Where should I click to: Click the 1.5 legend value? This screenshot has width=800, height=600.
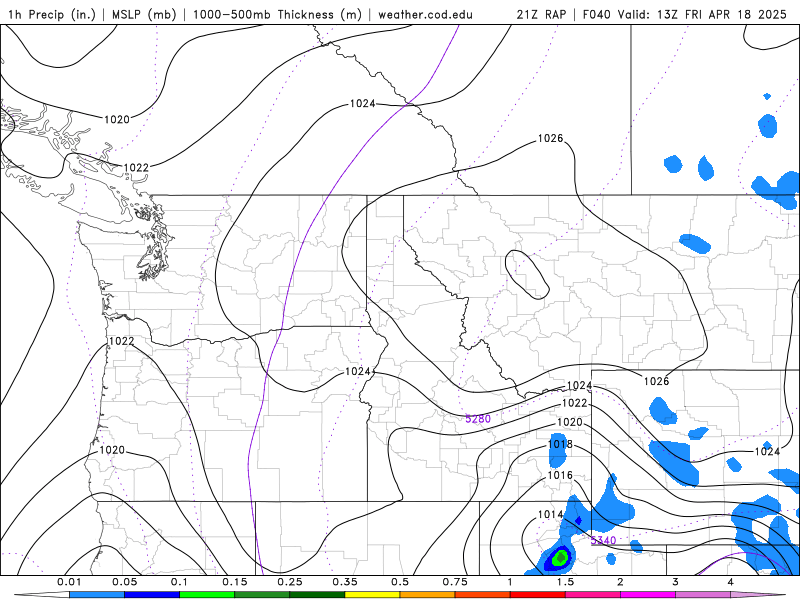click(565, 582)
